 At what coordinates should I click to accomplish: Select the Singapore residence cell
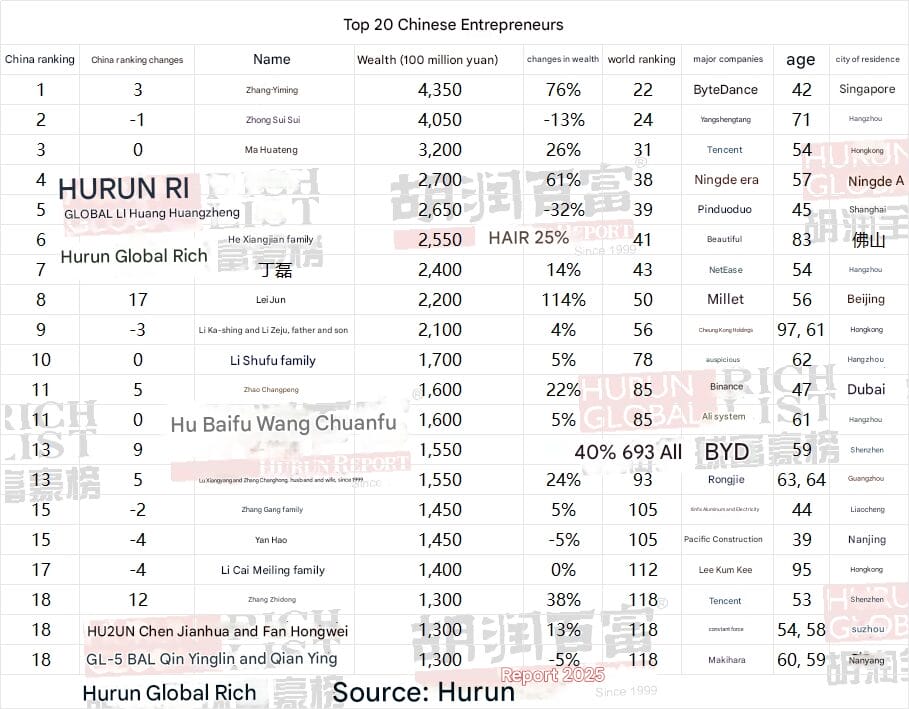tap(867, 90)
